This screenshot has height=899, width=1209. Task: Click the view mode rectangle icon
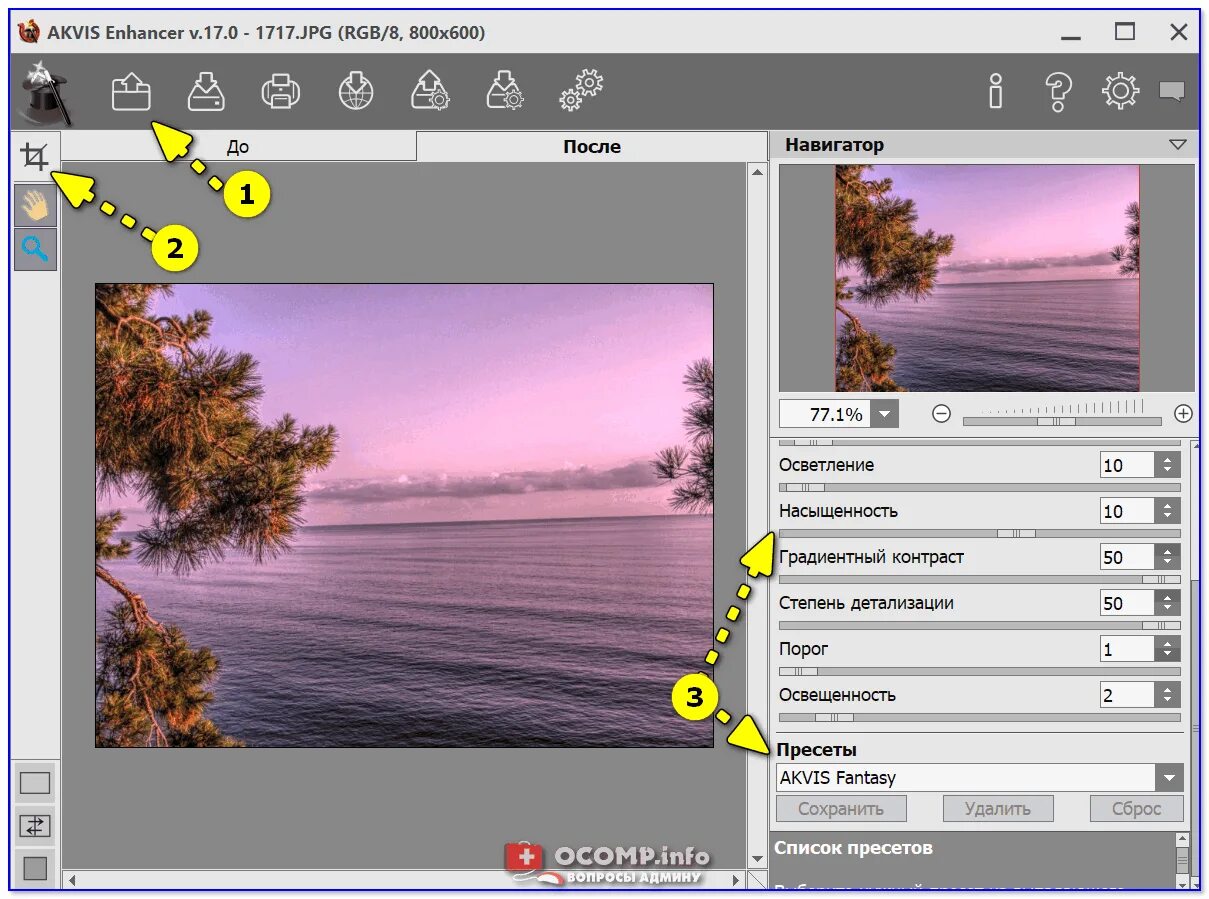point(35,784)
